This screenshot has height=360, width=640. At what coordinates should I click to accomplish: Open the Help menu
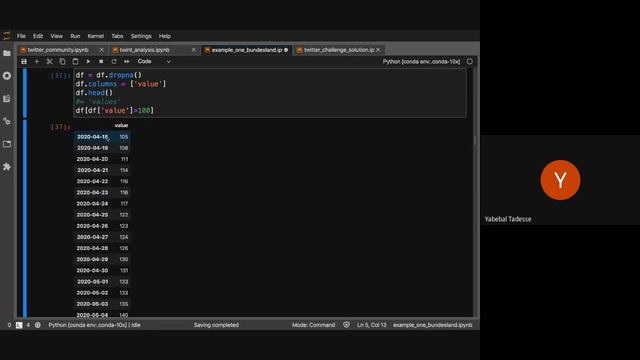tap(165, 36)
